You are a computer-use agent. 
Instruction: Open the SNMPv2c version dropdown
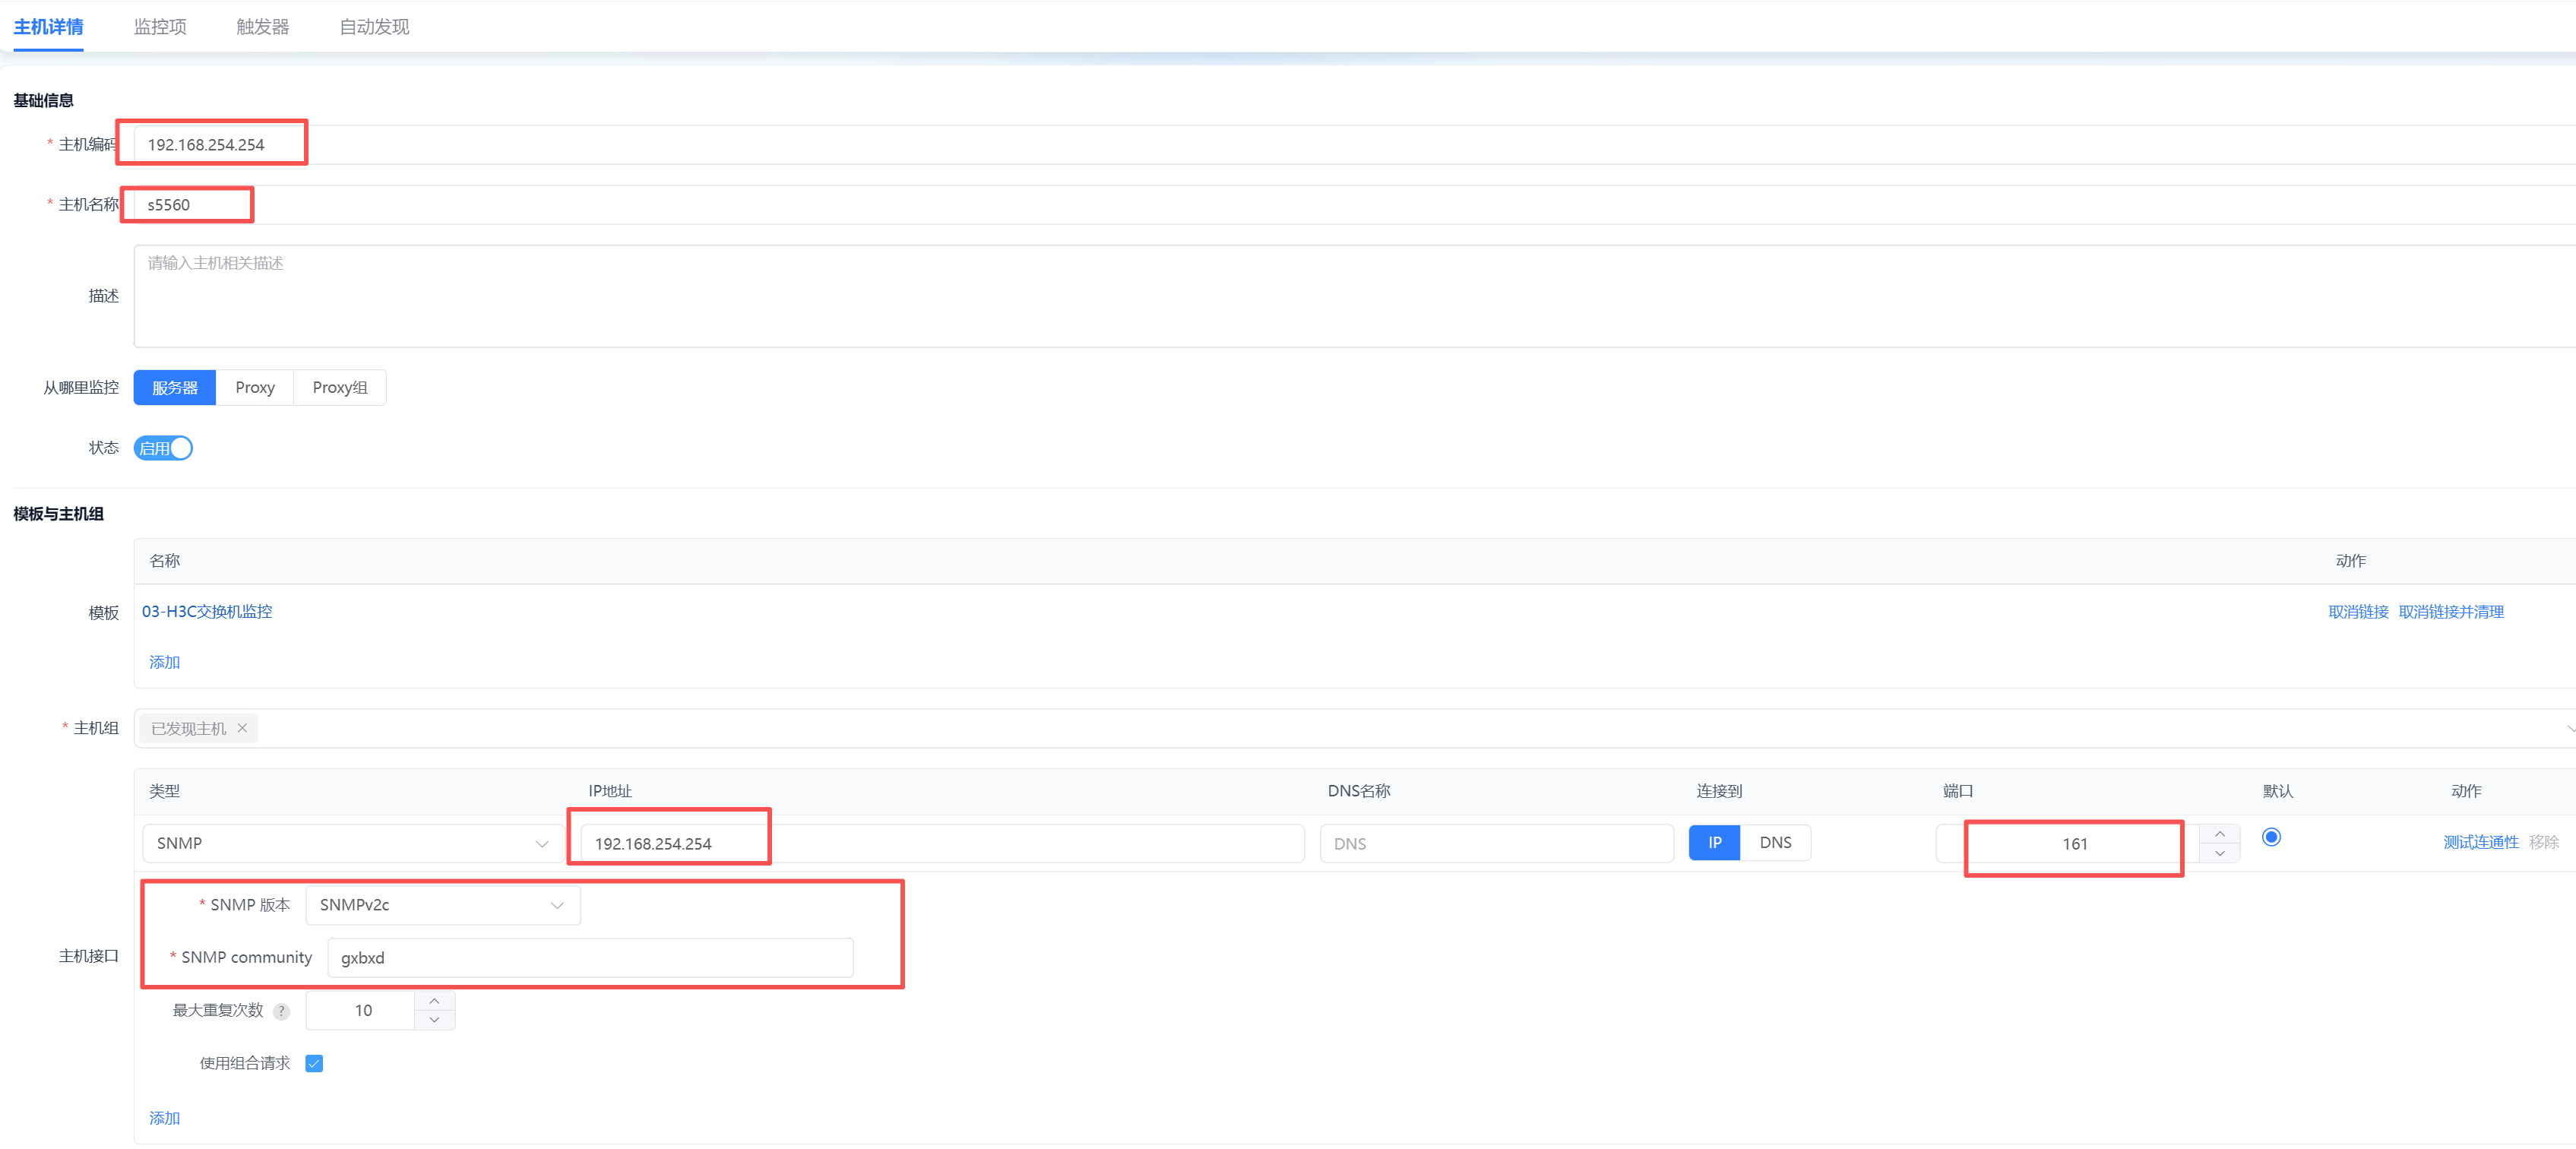(442, 905)
